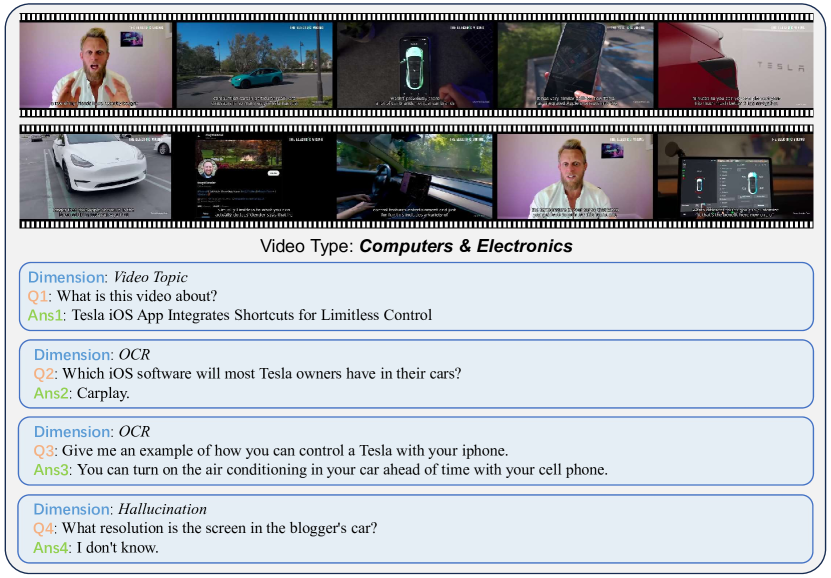Click the answer "Tesla iOS App Integrates Shortcuts for Limitless Control"
This screenshot has height=578, width=831.
(x=252, y=315)
